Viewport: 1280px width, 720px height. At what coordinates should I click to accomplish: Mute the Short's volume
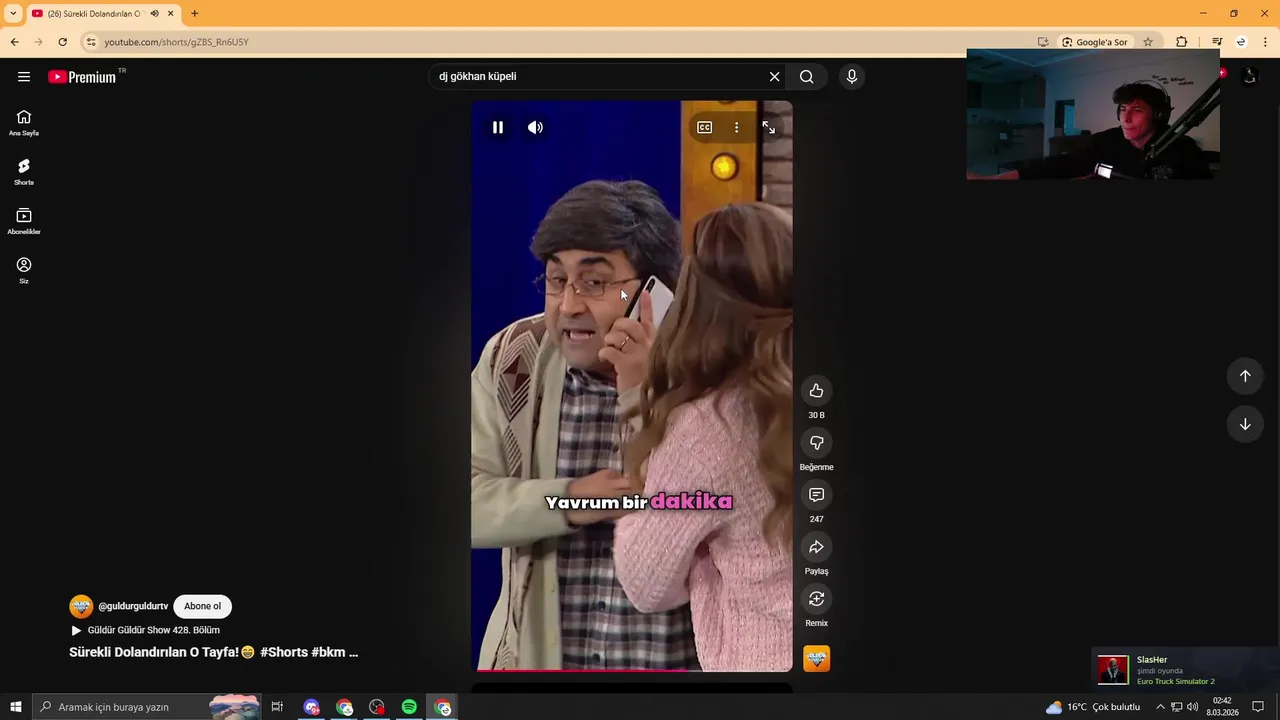(x=535, y=127)
